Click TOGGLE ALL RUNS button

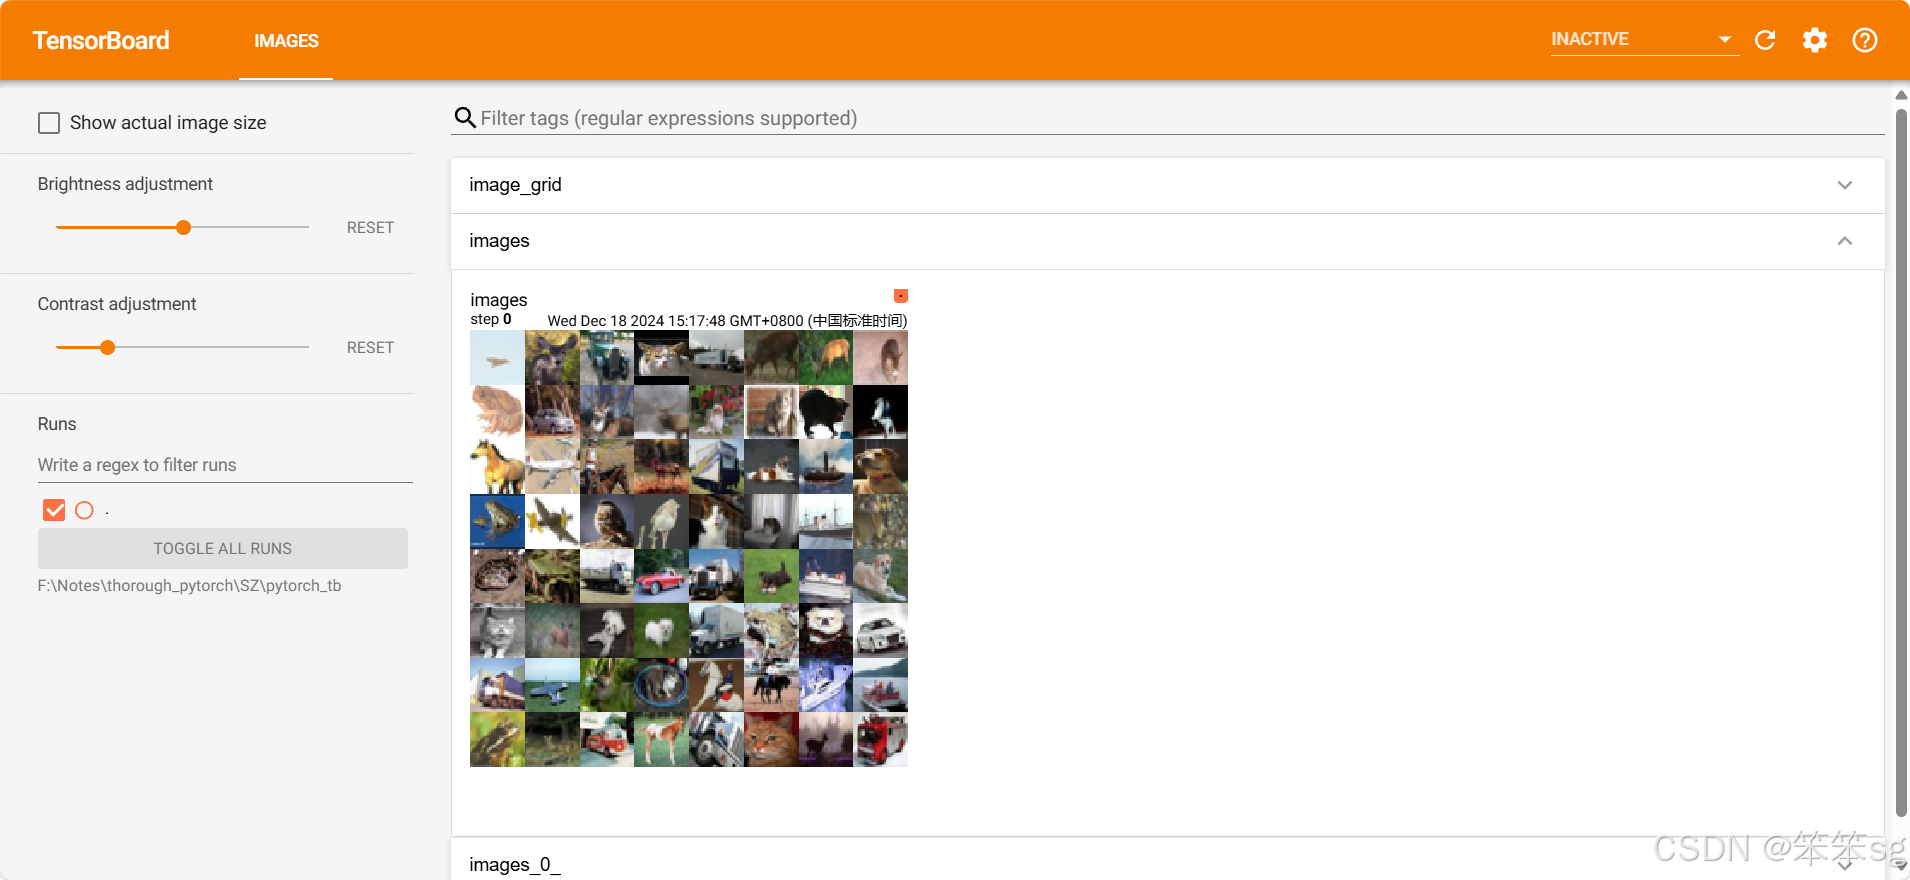pos(223,549)
